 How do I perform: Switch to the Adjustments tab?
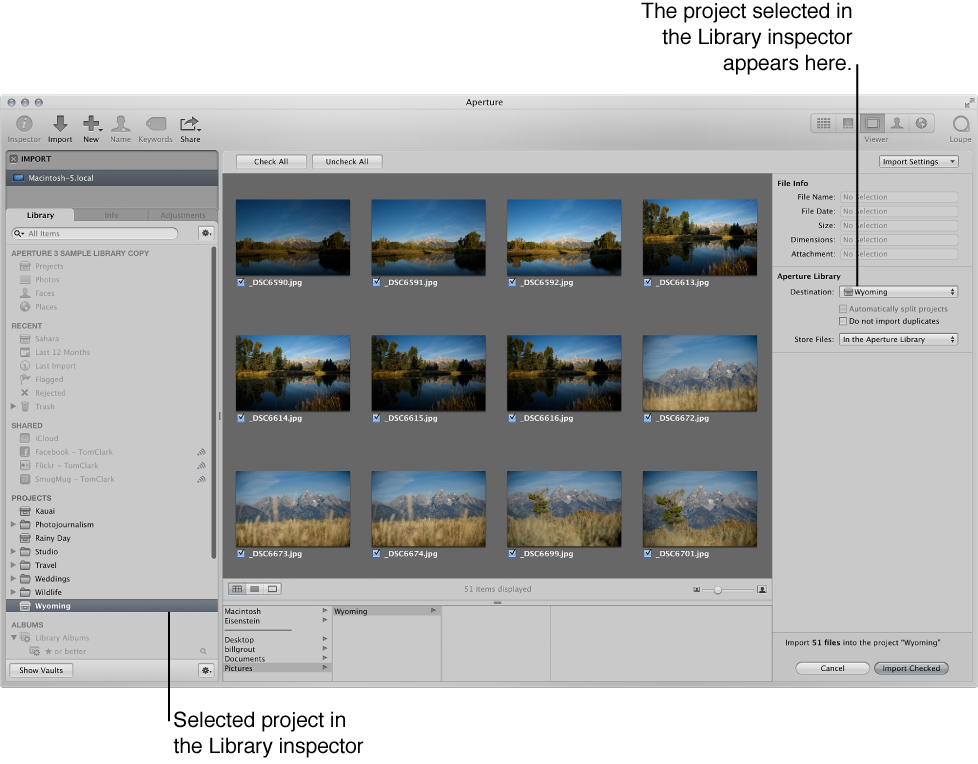tap(183, 215)
